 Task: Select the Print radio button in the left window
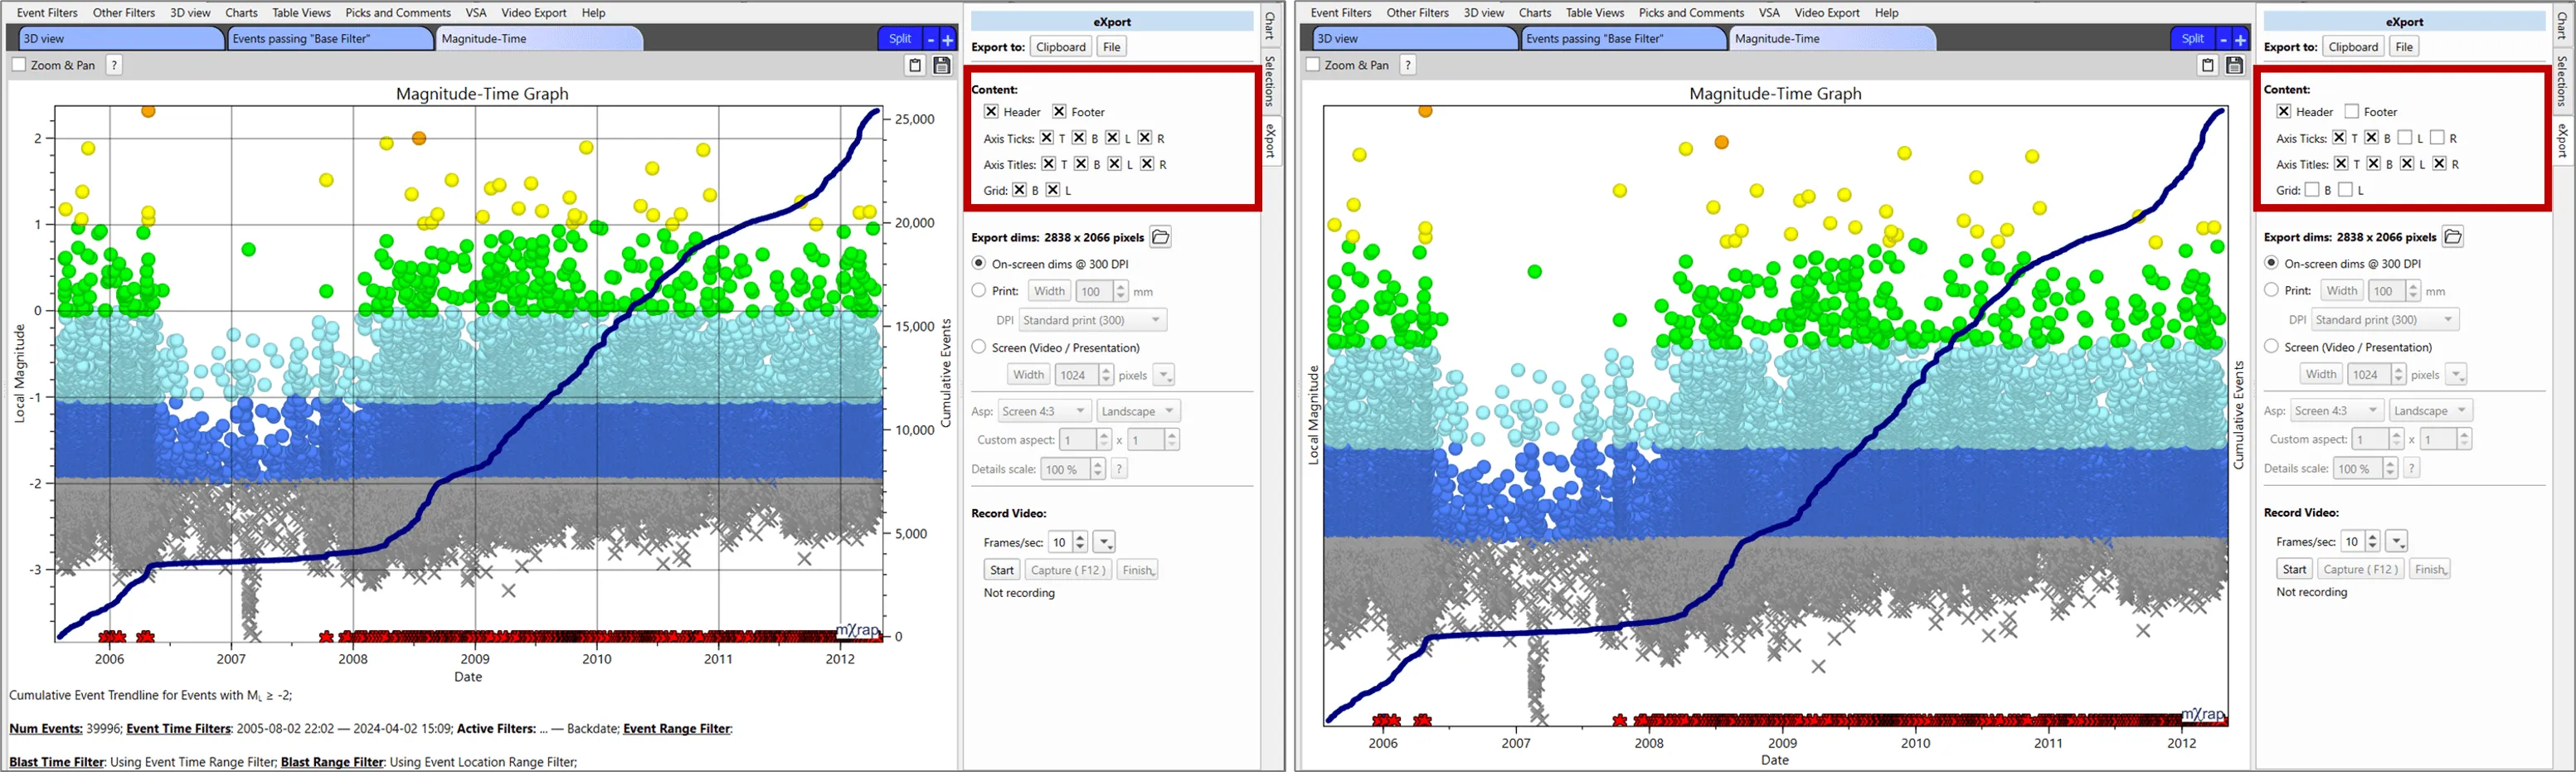[x=979, y=291]
